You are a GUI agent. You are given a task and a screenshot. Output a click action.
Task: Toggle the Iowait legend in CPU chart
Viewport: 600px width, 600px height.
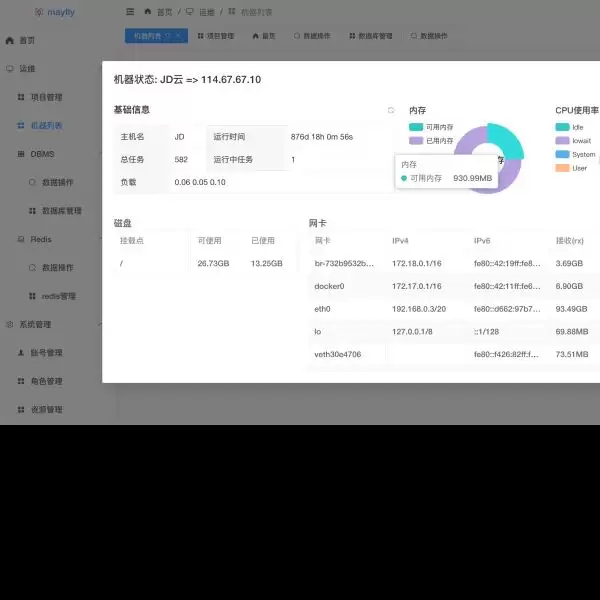click(x=573, y=141)
